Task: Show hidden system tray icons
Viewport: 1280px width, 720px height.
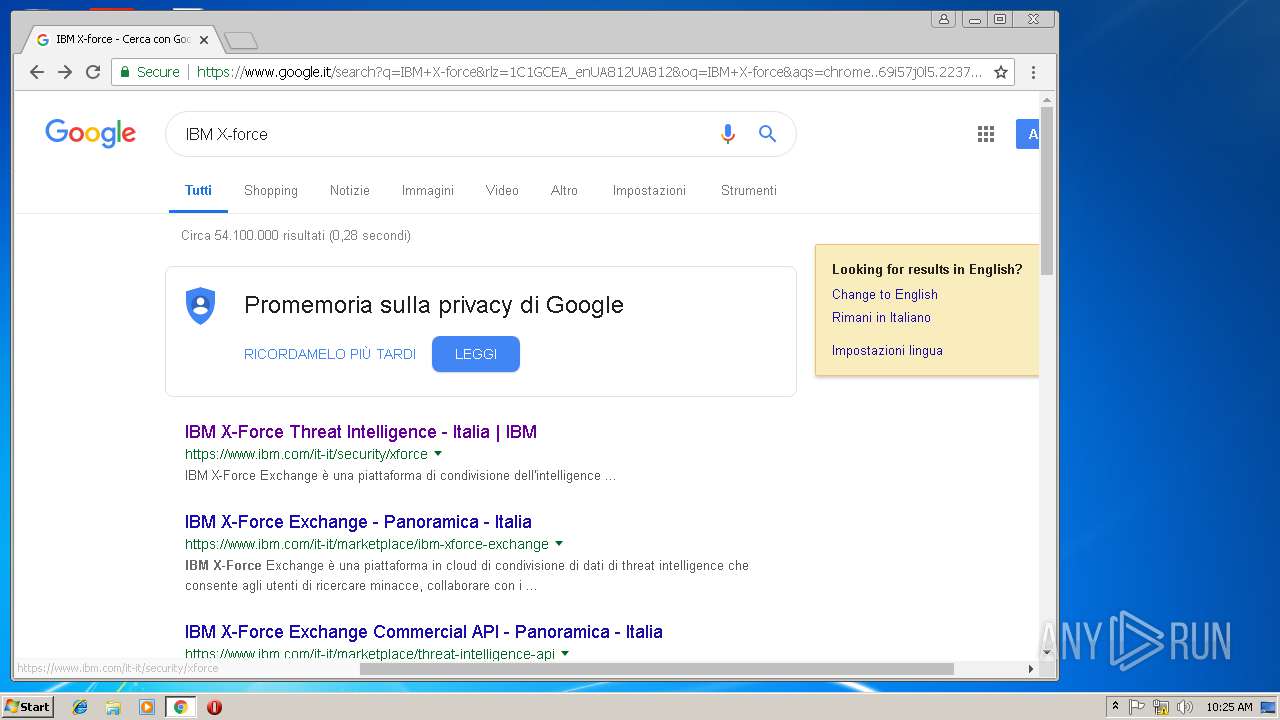Action: 1115,707
